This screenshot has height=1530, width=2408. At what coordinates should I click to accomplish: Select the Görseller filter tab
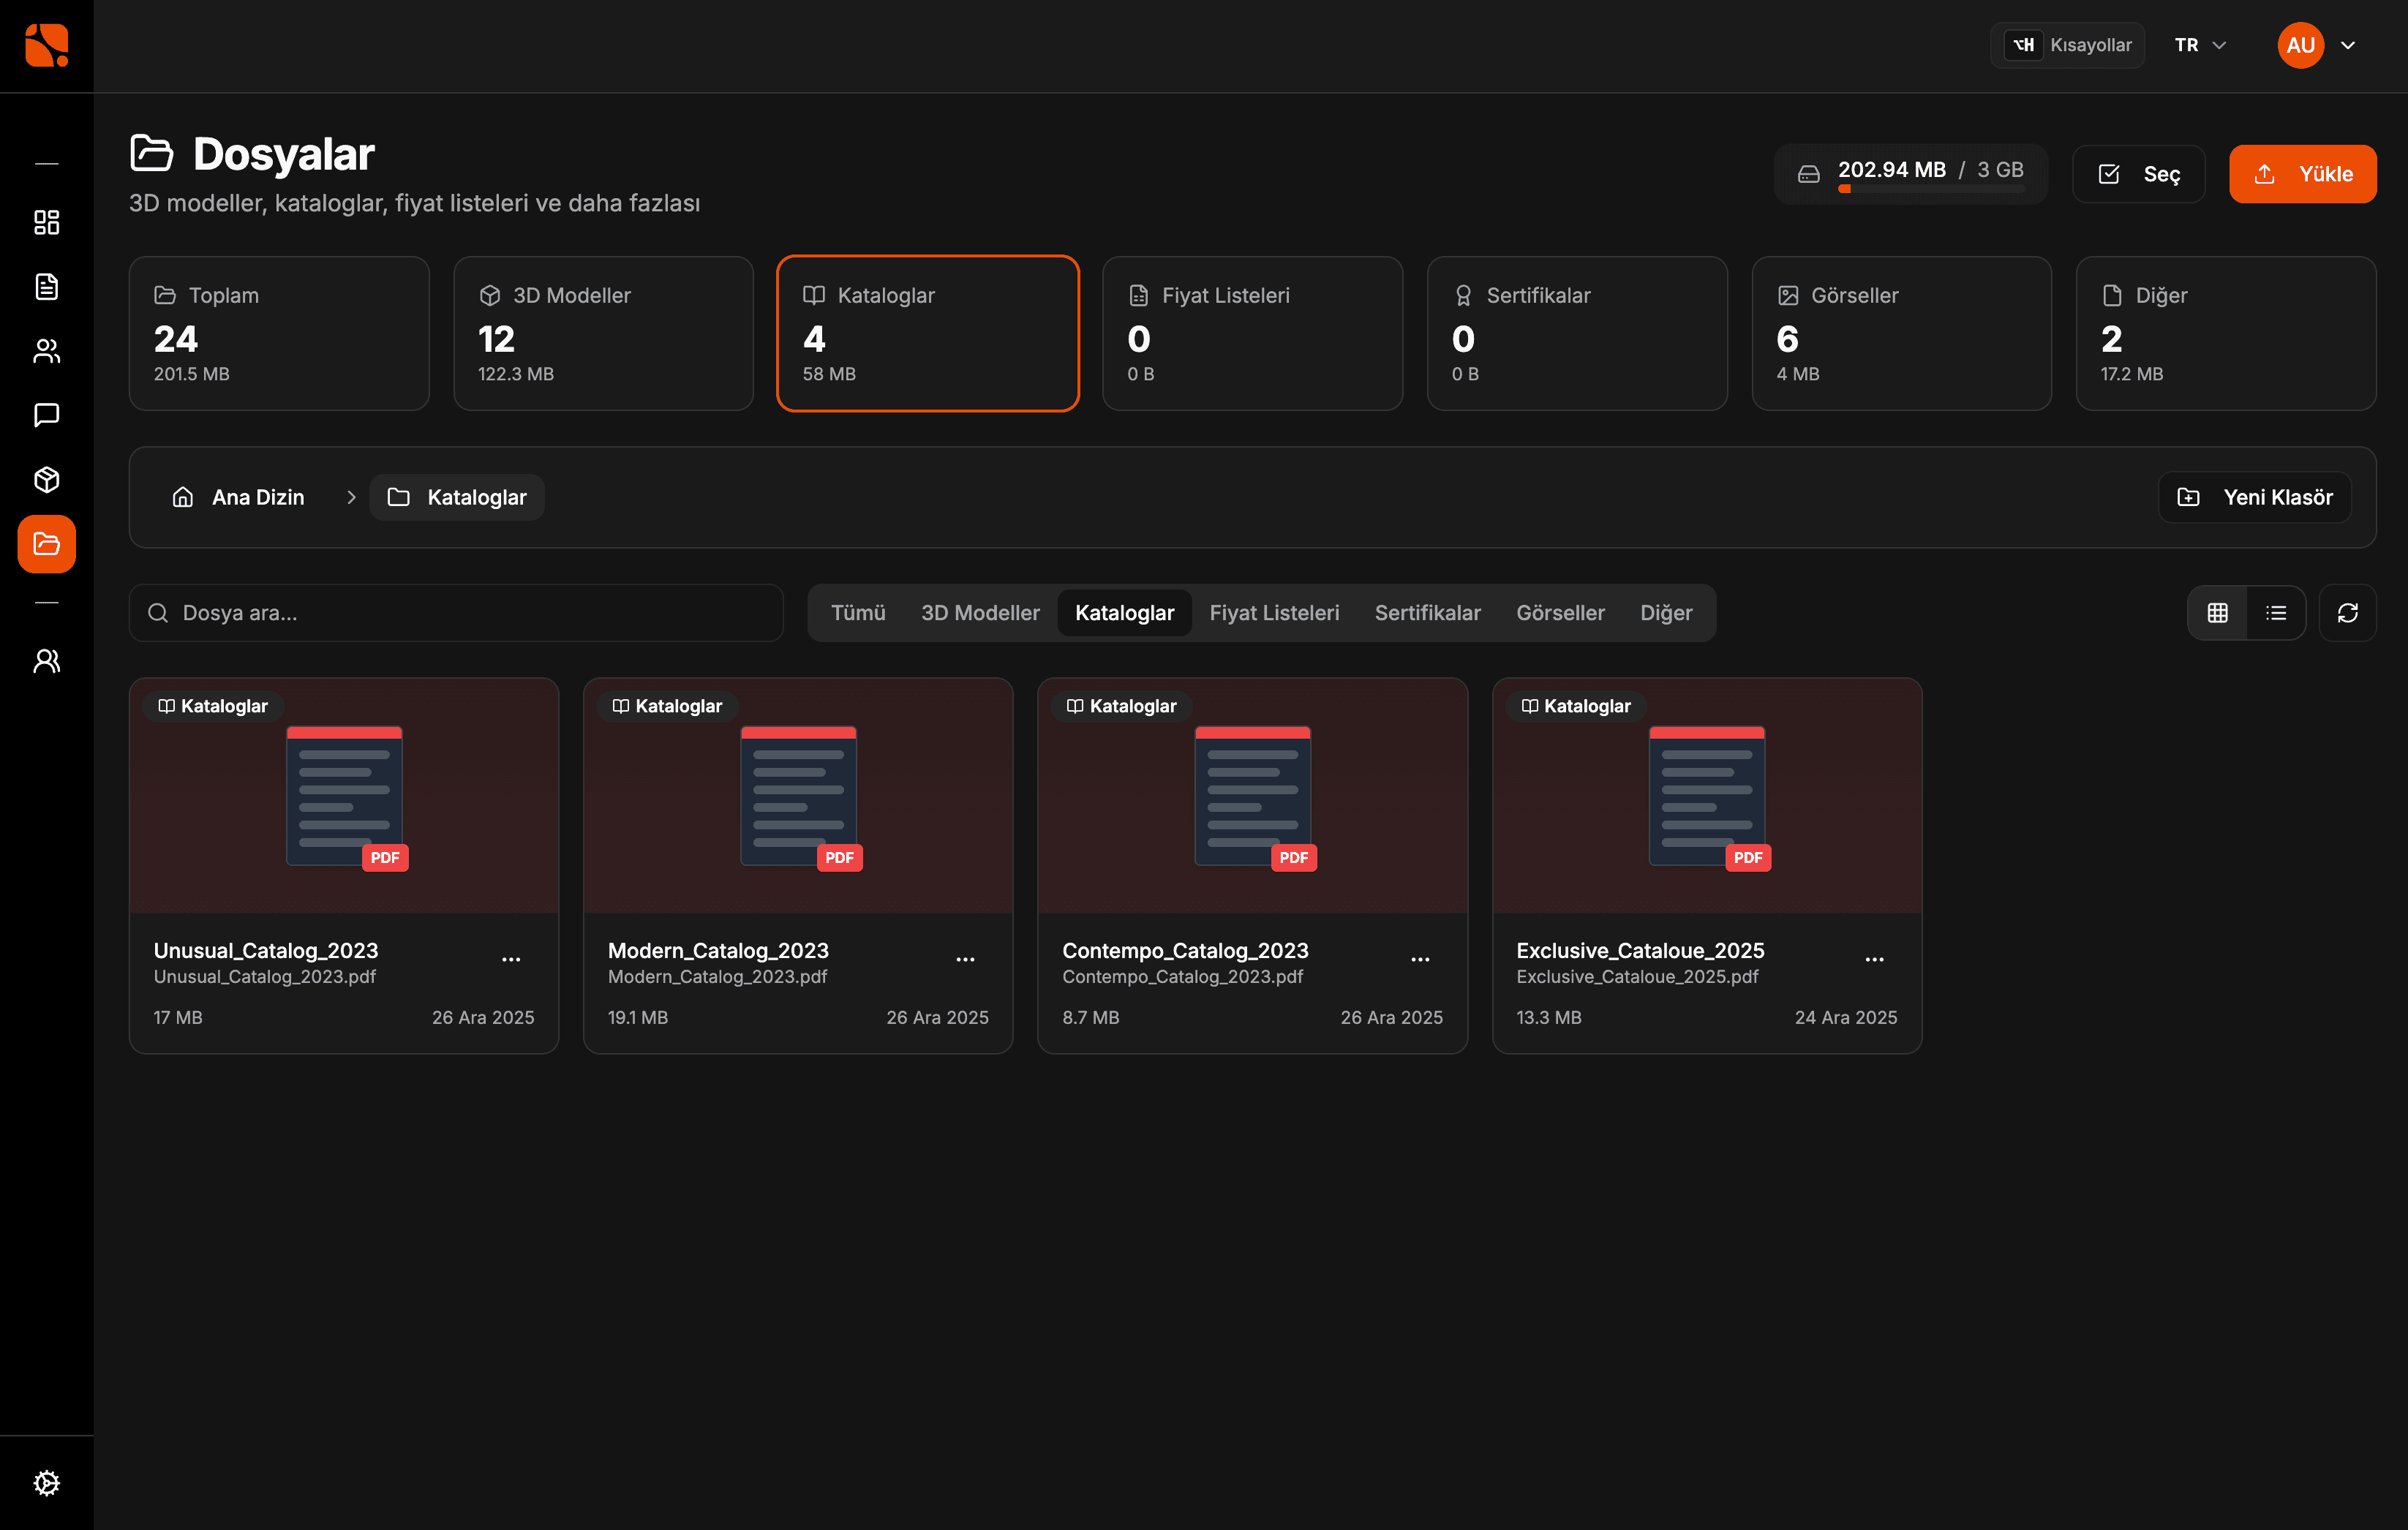pos(1560,613)
